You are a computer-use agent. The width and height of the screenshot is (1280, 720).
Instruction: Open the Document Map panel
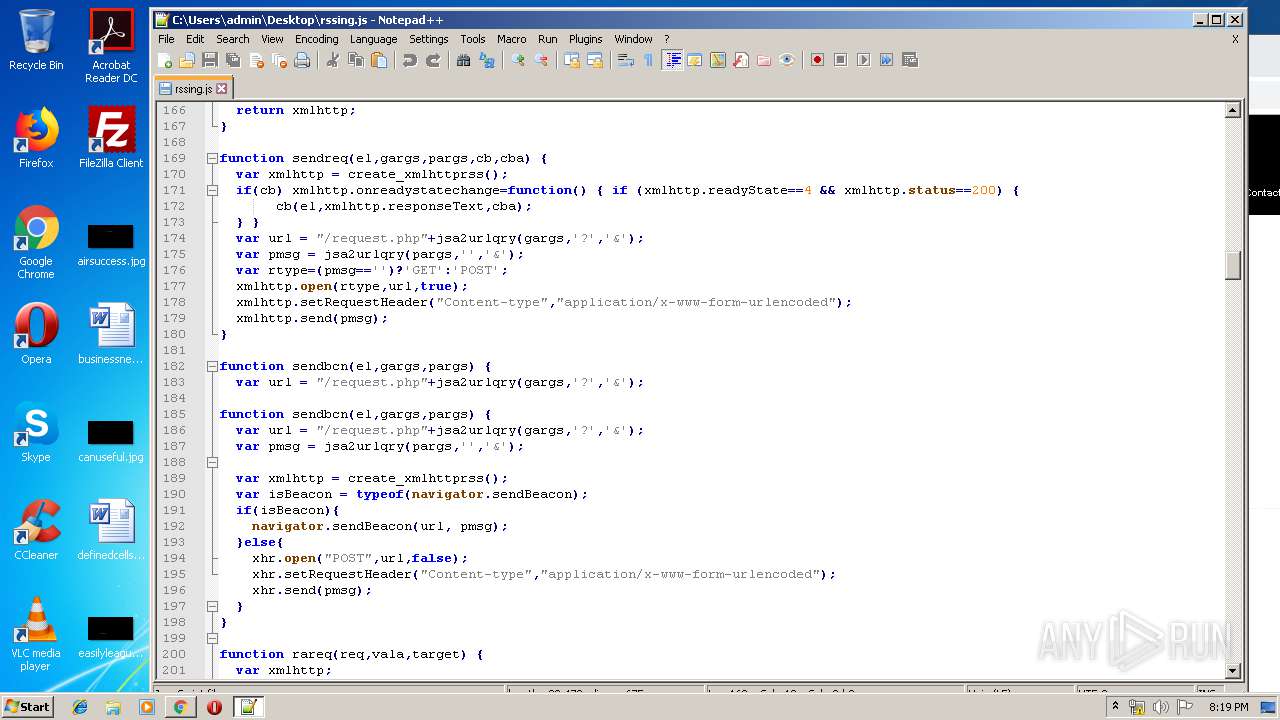718,60
